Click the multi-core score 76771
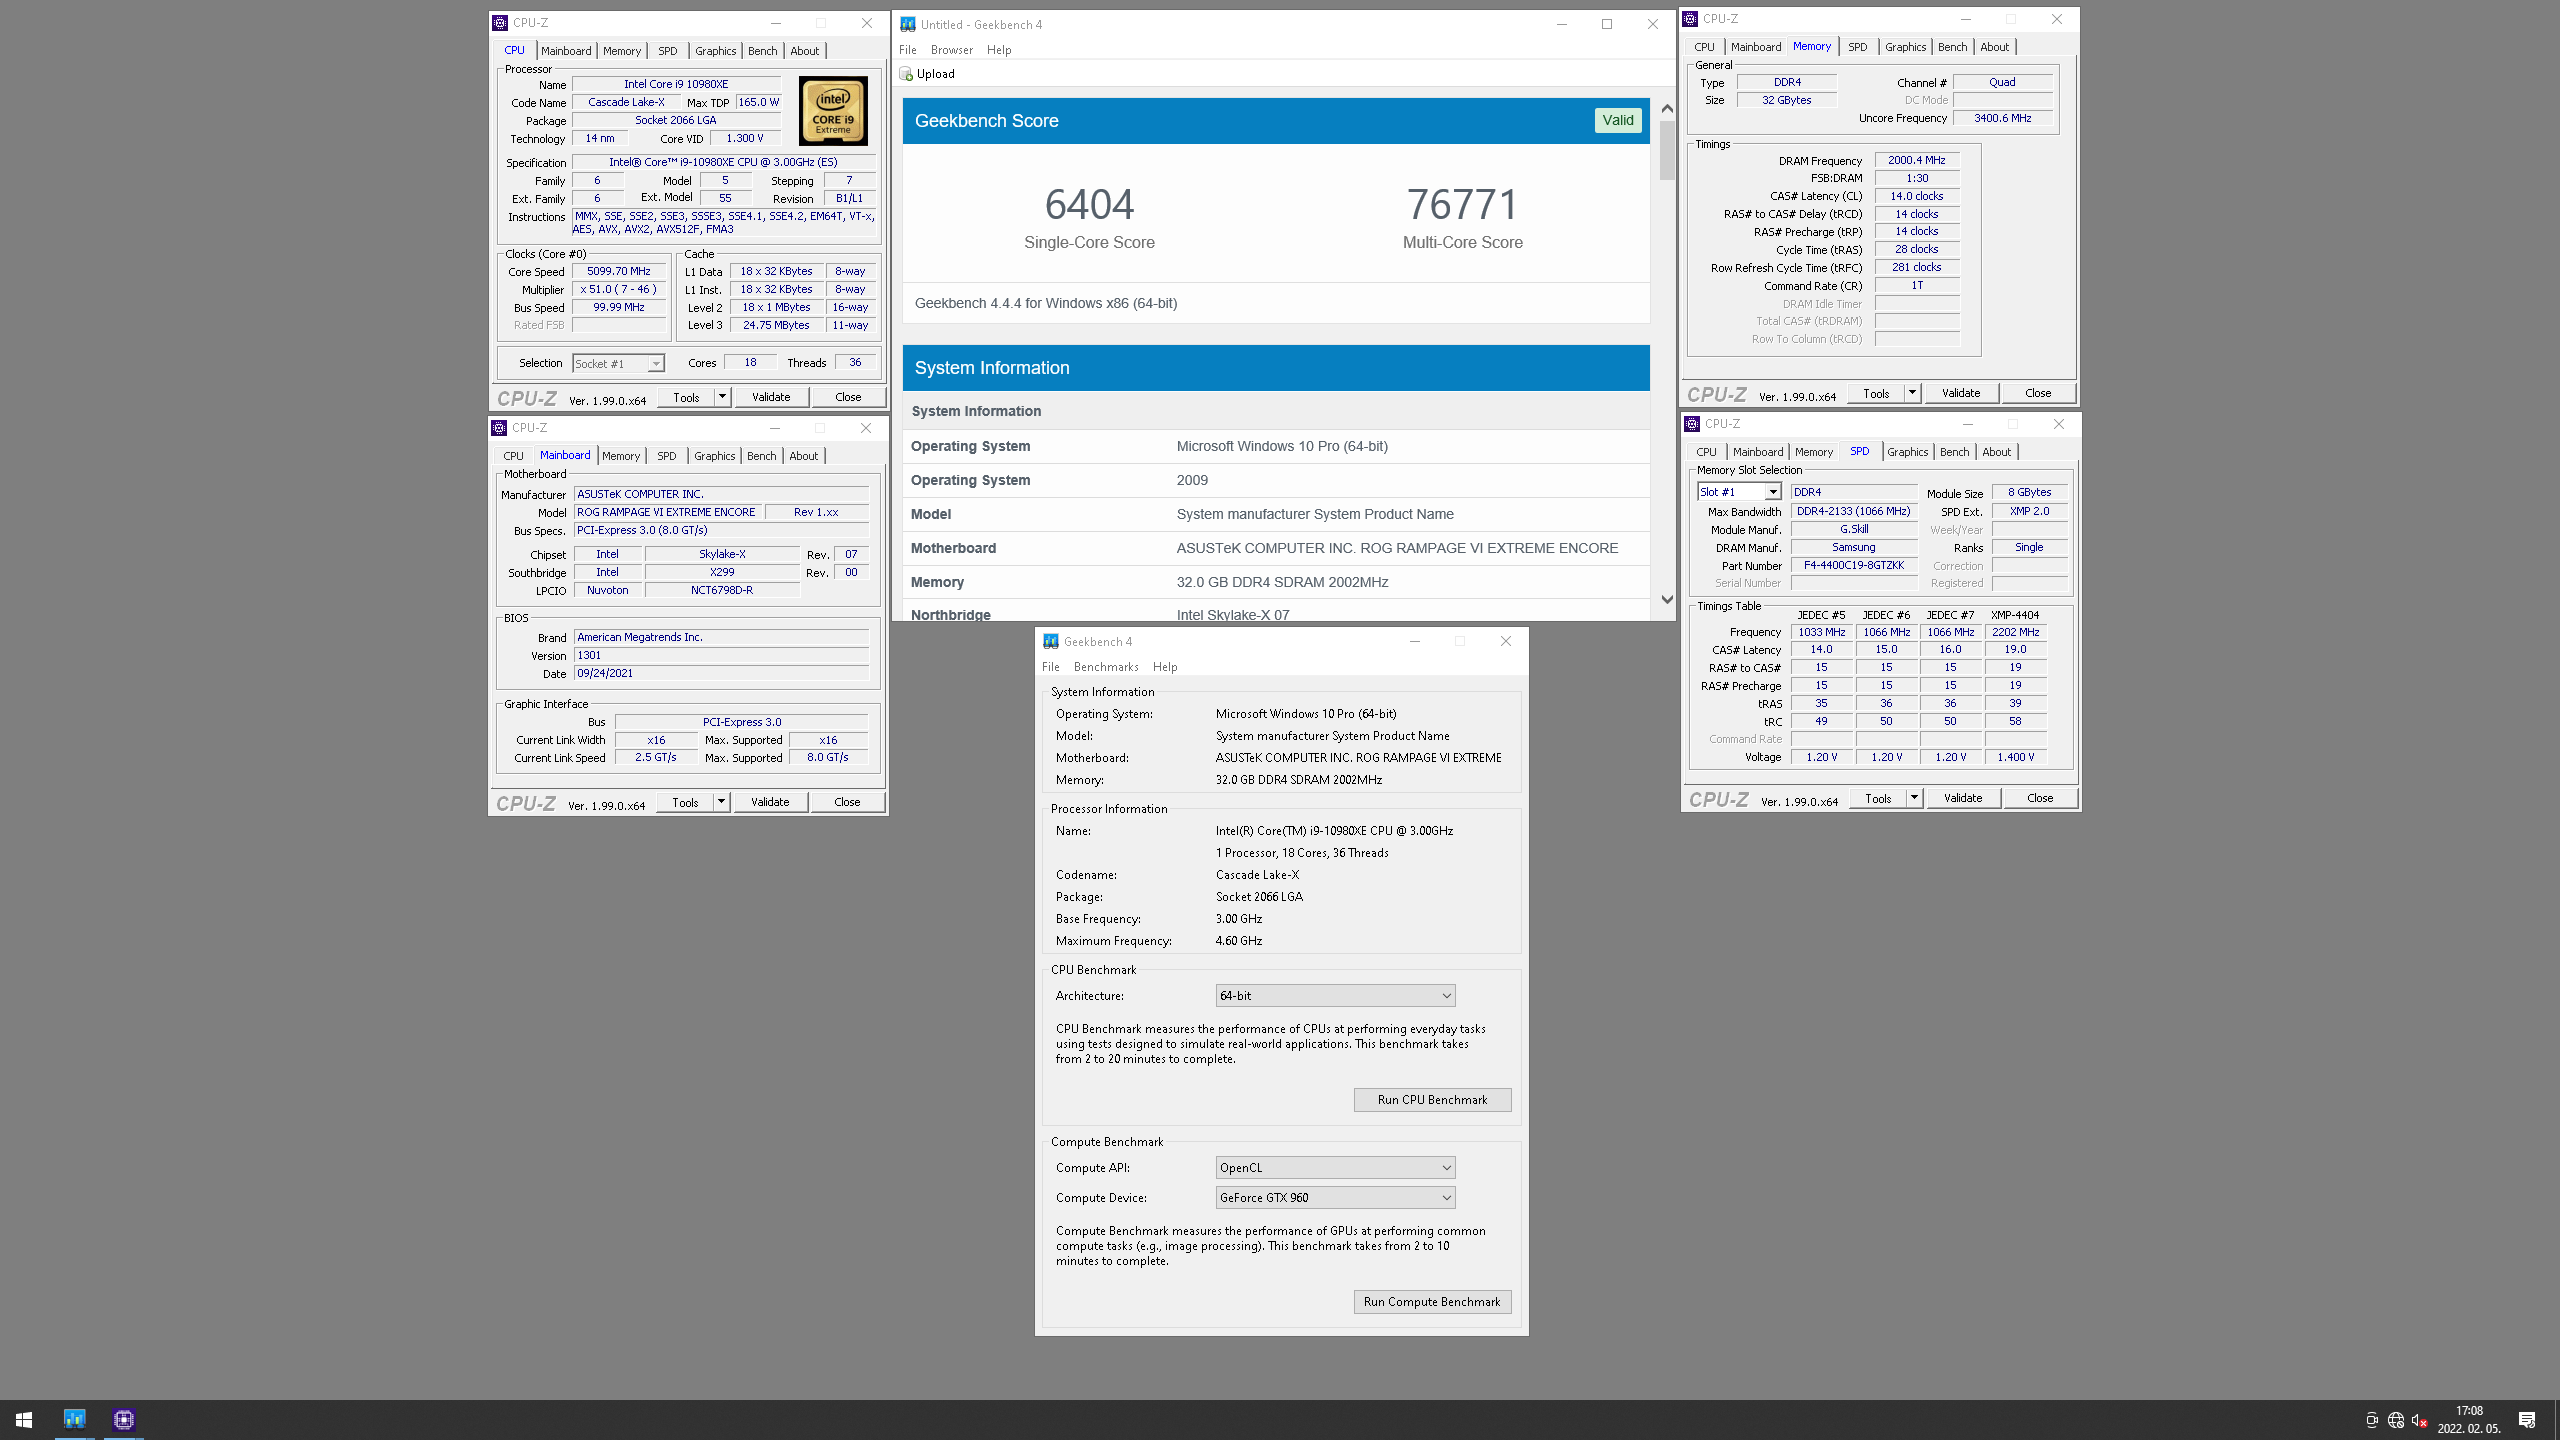 [x=1462, y=204]
